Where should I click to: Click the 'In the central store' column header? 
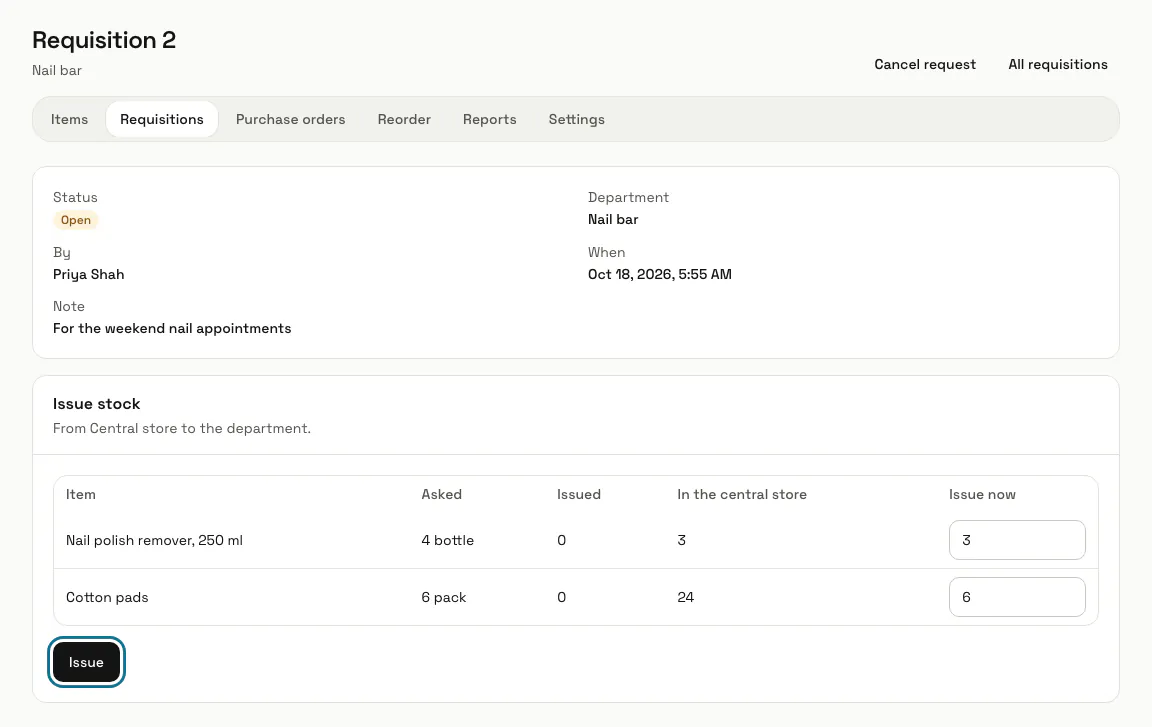(x=742, y=494)
